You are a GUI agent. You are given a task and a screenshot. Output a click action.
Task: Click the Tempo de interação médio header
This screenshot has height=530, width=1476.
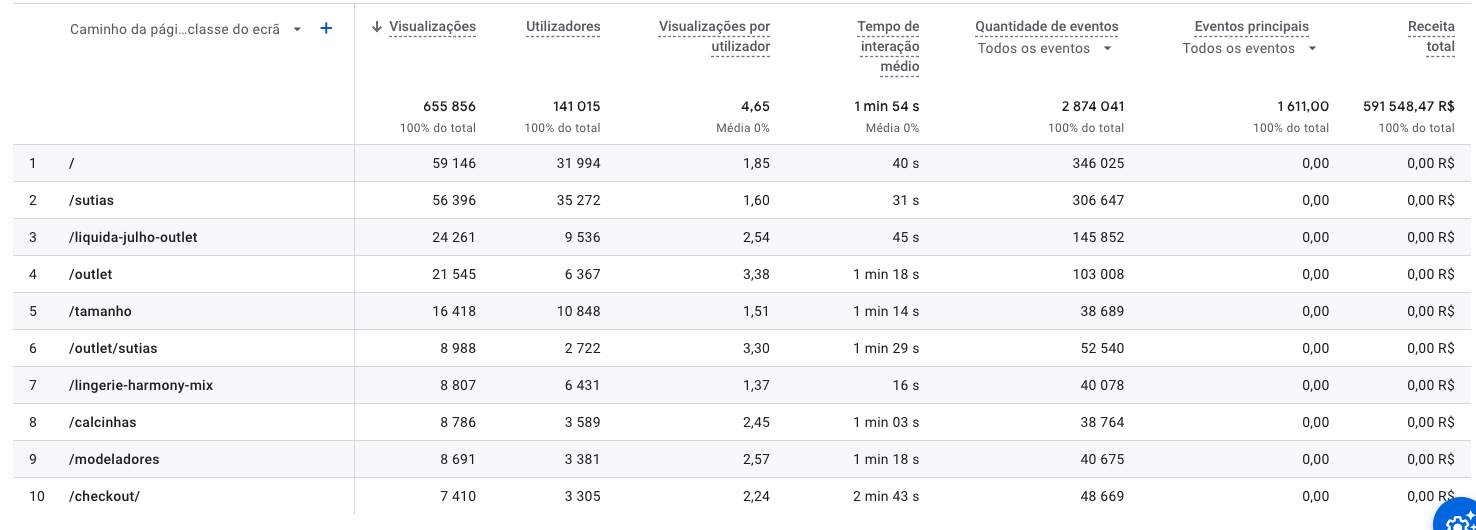tap(889, 46)
